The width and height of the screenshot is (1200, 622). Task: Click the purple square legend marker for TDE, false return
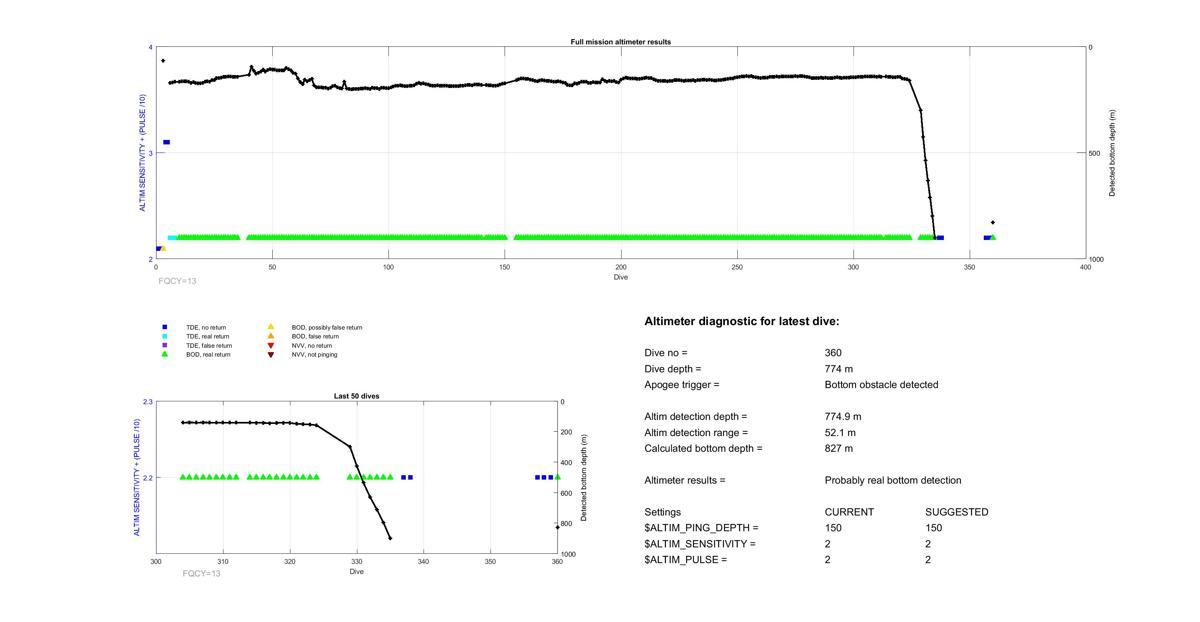tap(165, 345)
